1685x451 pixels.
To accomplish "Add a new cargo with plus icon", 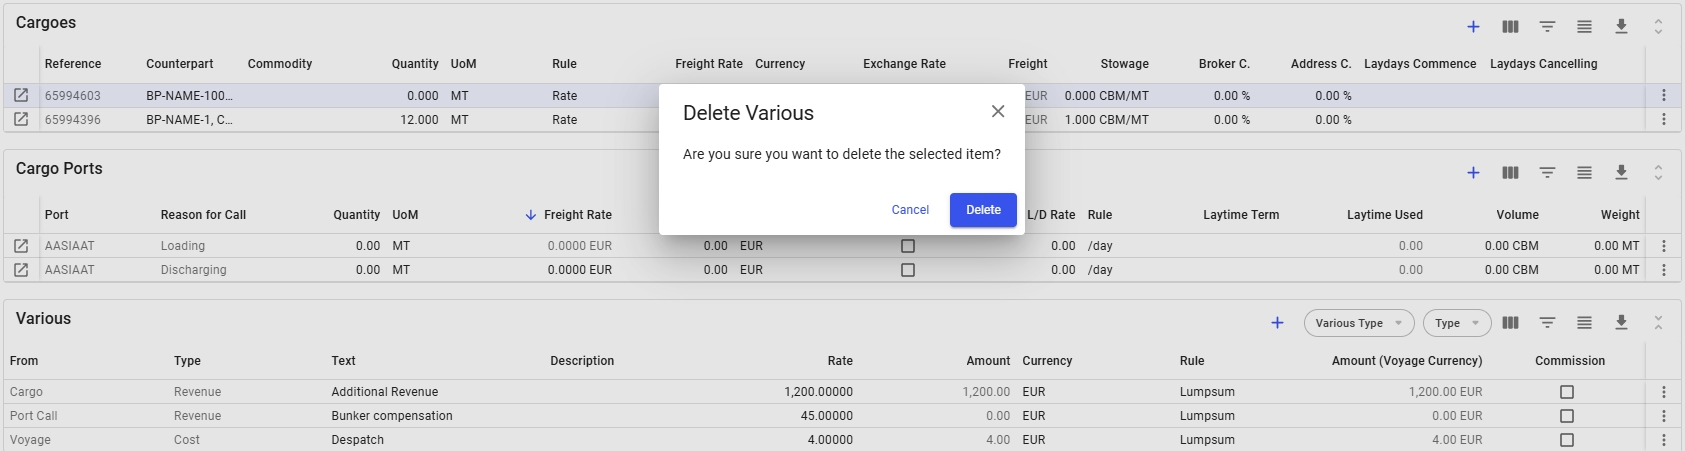I will click(1473, 27).
